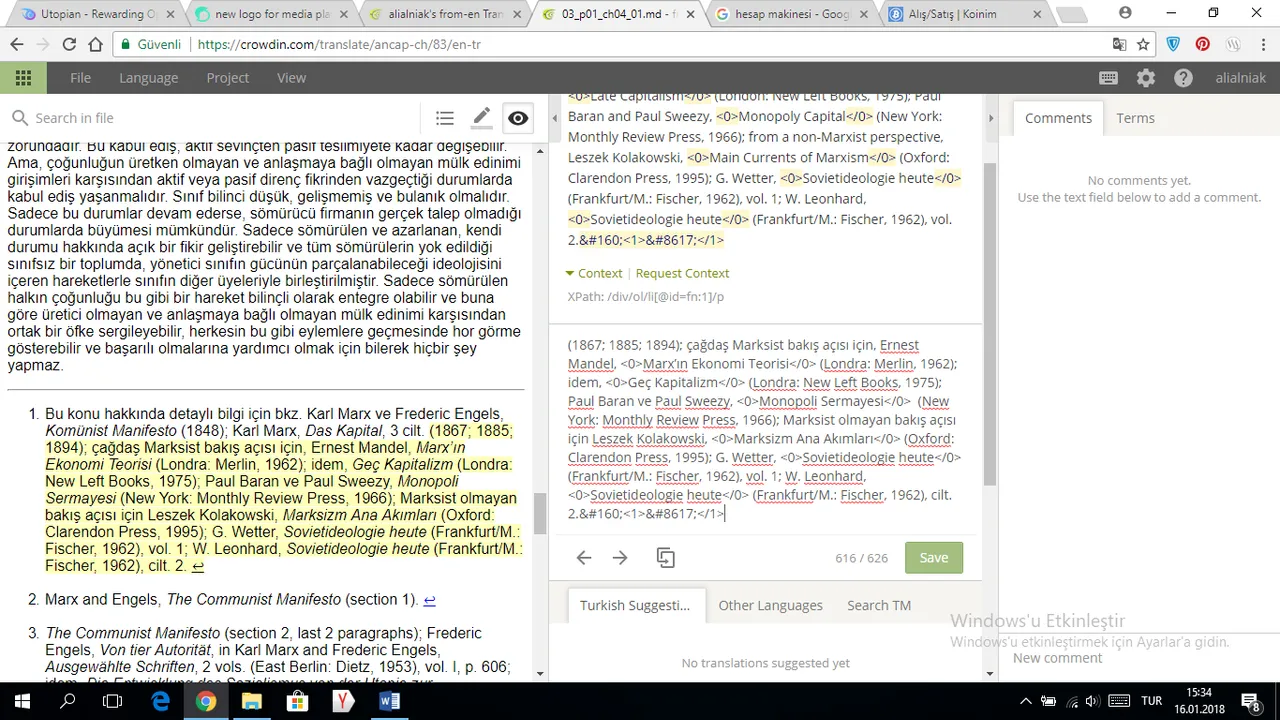Open the File menu
Image resolution: width=1280 pixels, height=720 pixels.
81,78
